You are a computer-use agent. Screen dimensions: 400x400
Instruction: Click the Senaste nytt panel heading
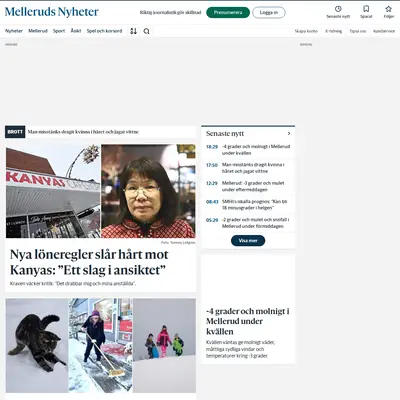[x=225, y=134]
